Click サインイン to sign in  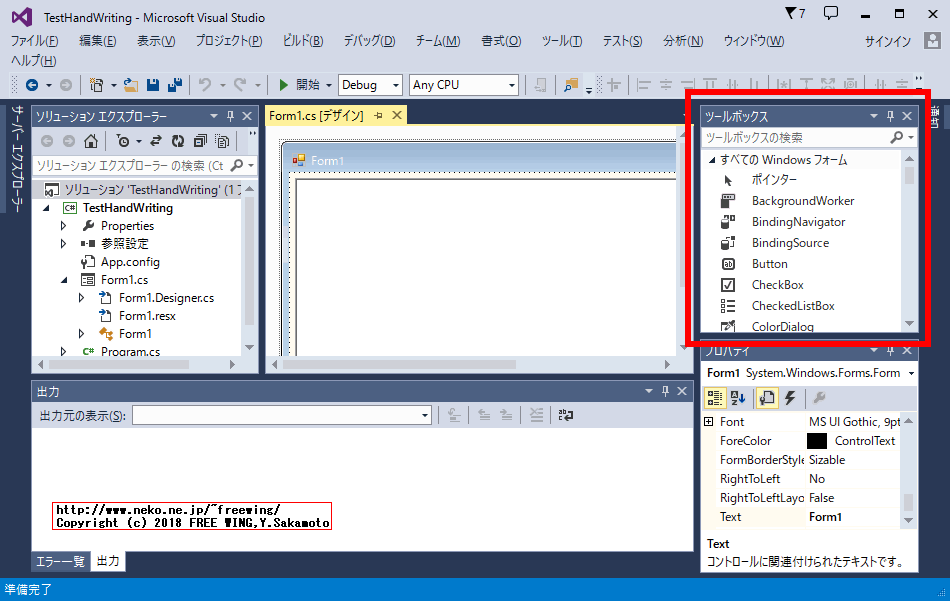(887, 41)
